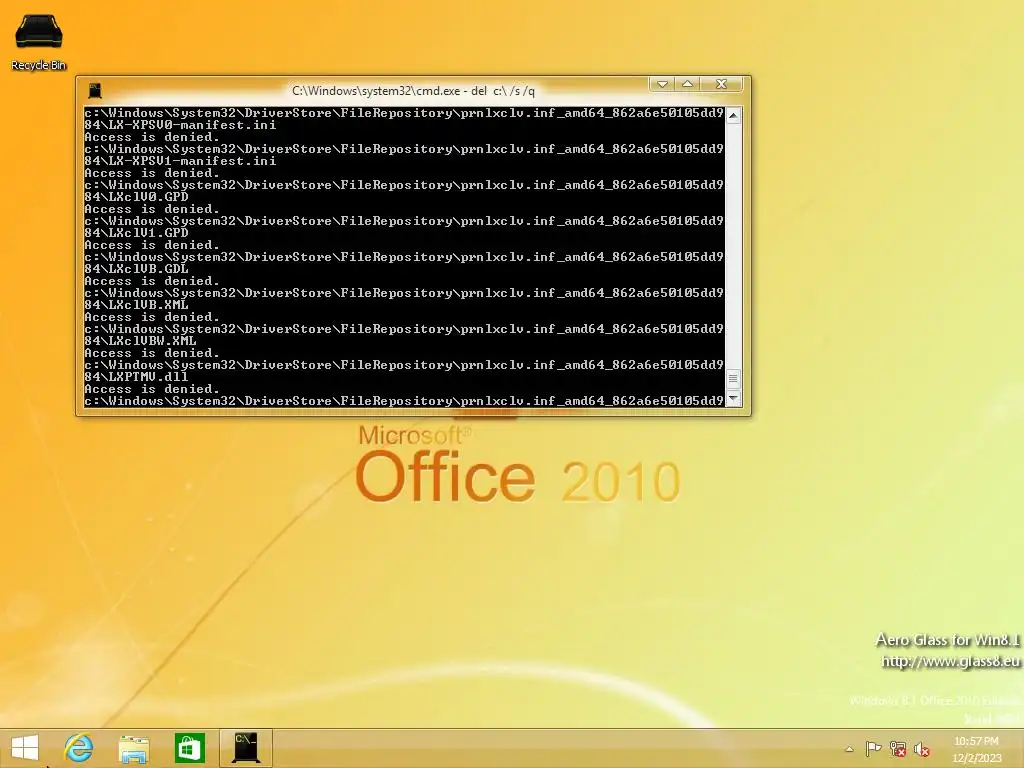Click the LXclVB.GDL output line
Image resolution: width=1024 pixels, height=768 pixels.
[x=136, y=268]
